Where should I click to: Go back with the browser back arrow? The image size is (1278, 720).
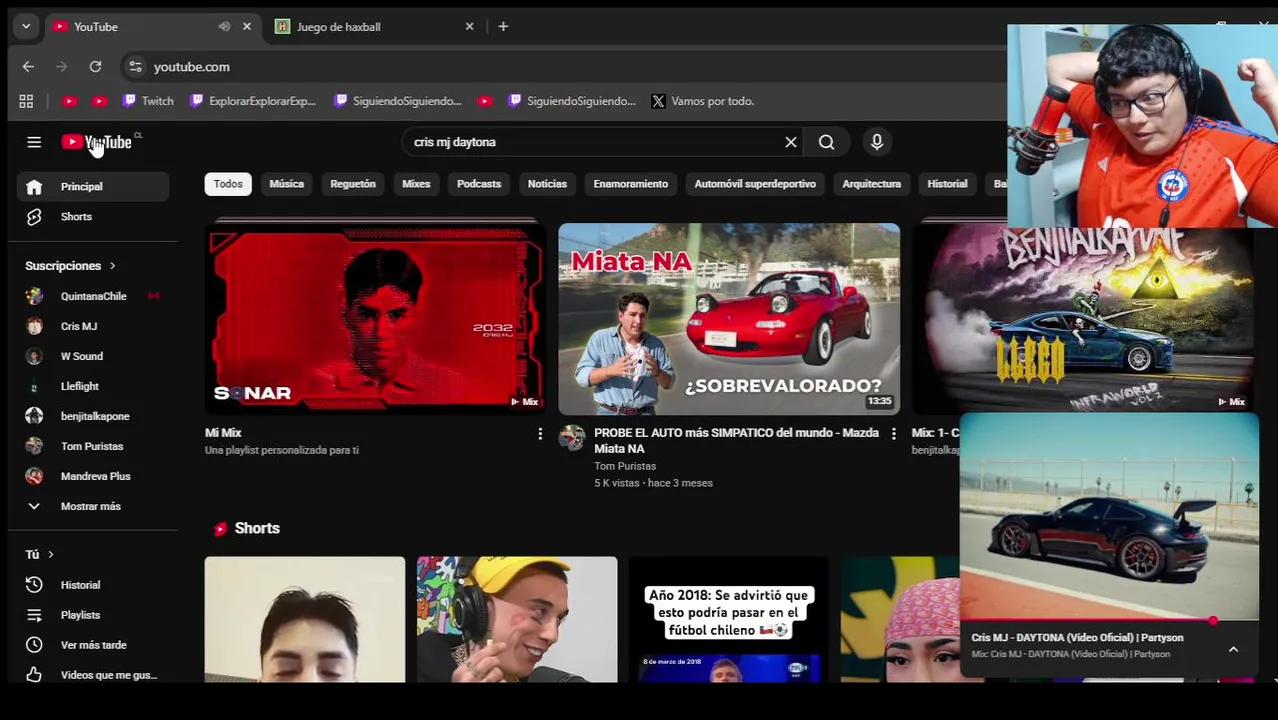(28, 67)
